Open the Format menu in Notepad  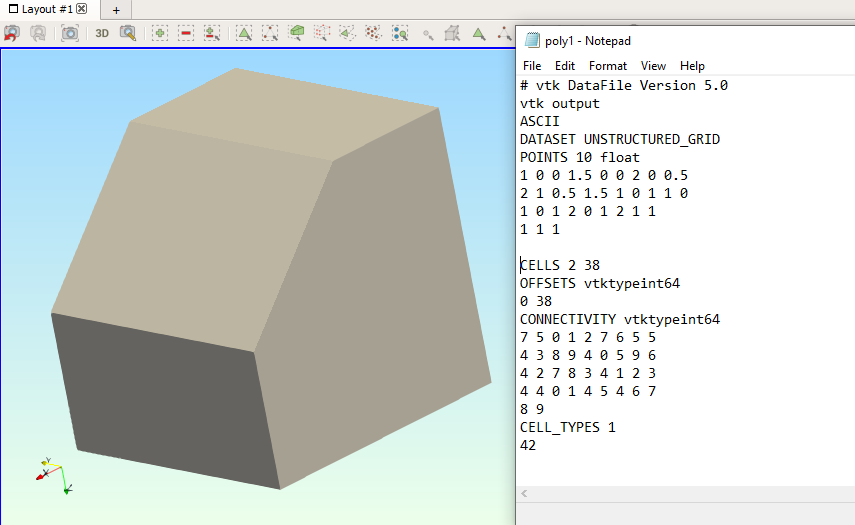[x=608, y=66]
